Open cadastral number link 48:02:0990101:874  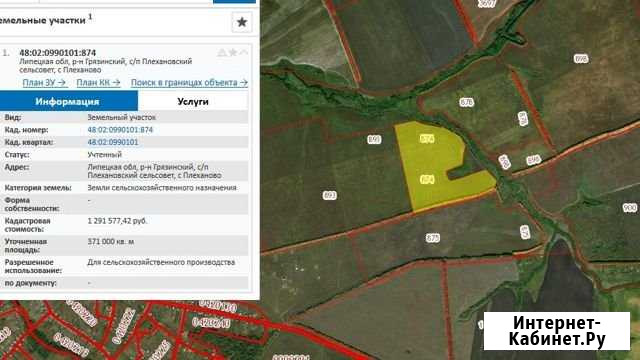120,130
